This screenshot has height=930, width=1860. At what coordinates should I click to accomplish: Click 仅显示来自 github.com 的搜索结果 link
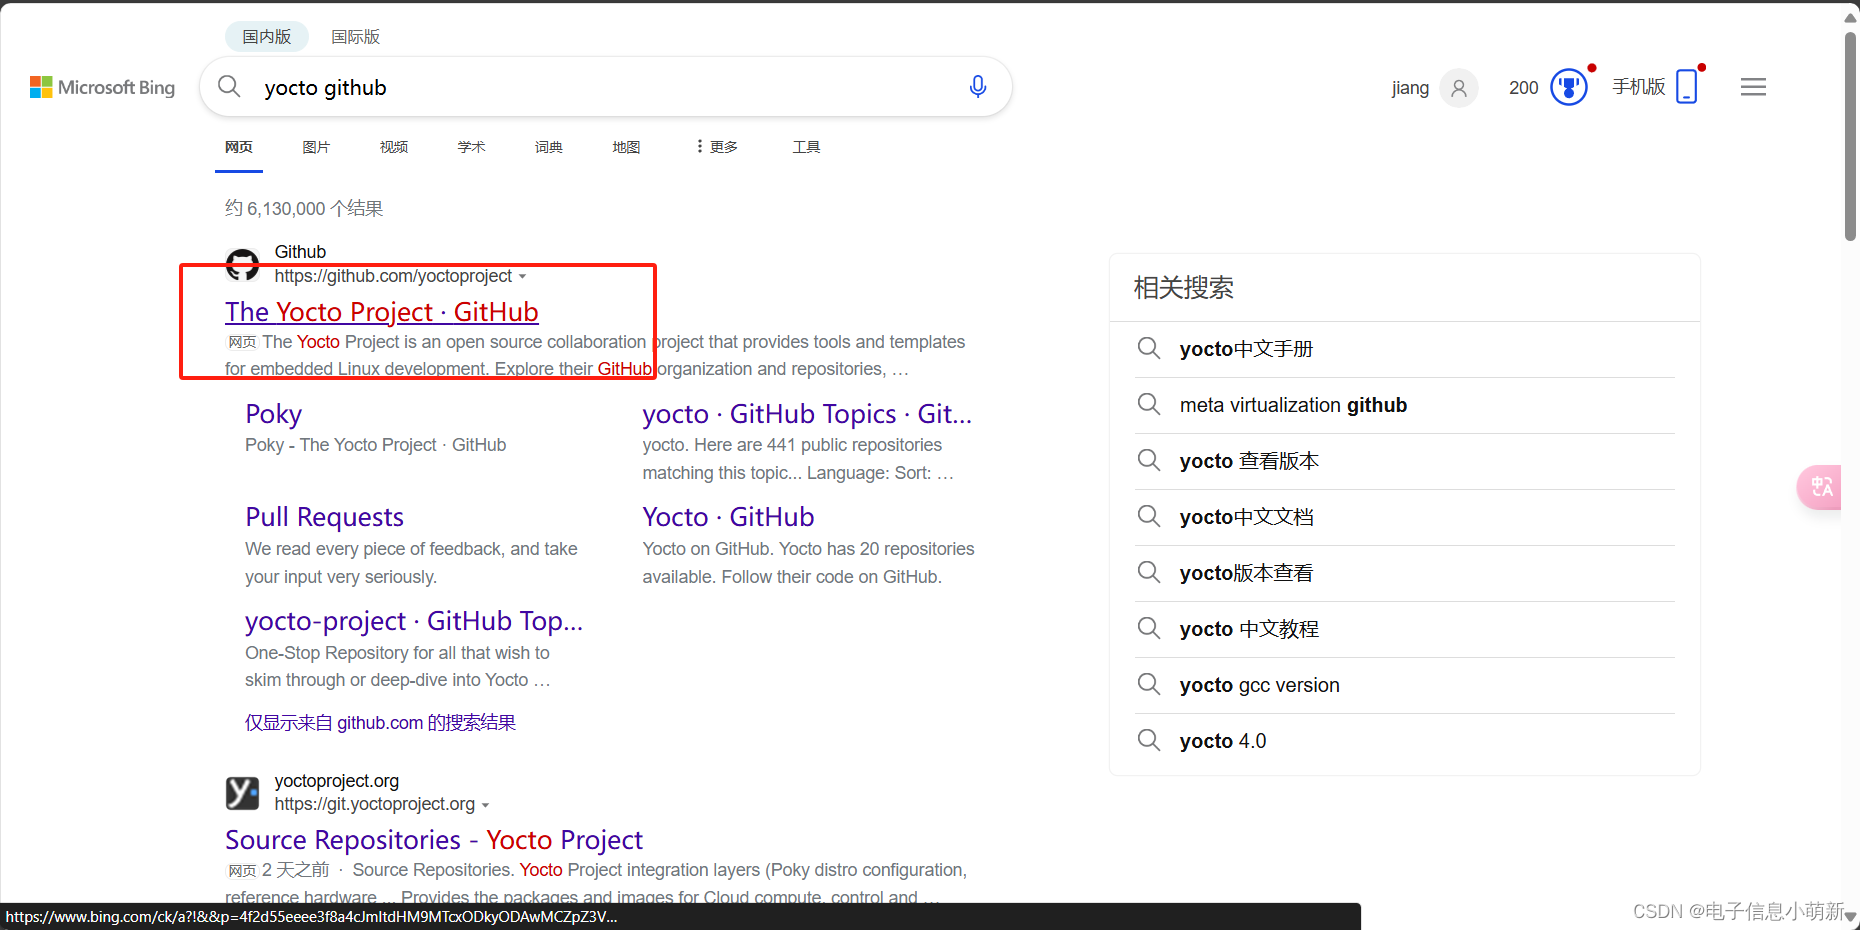pos(380,723)
